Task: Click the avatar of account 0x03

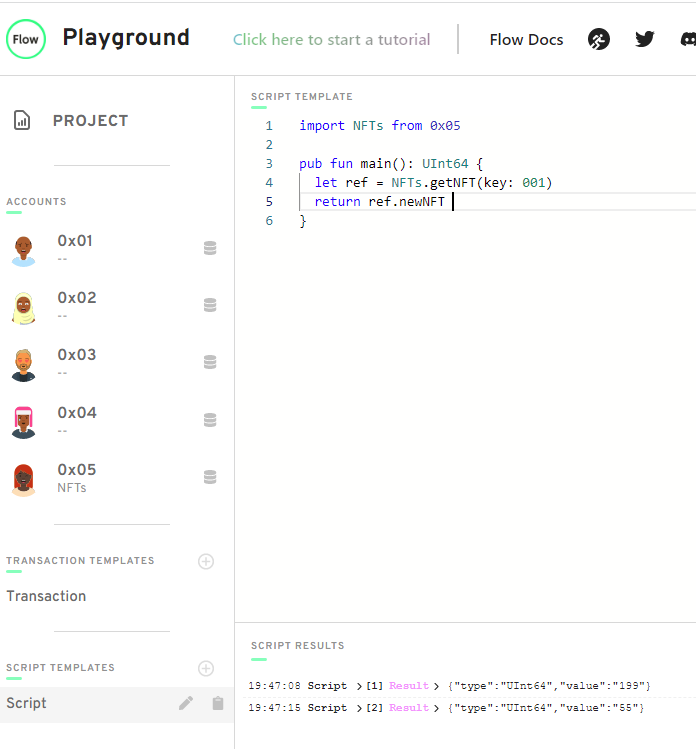Action: pos(23,365)
